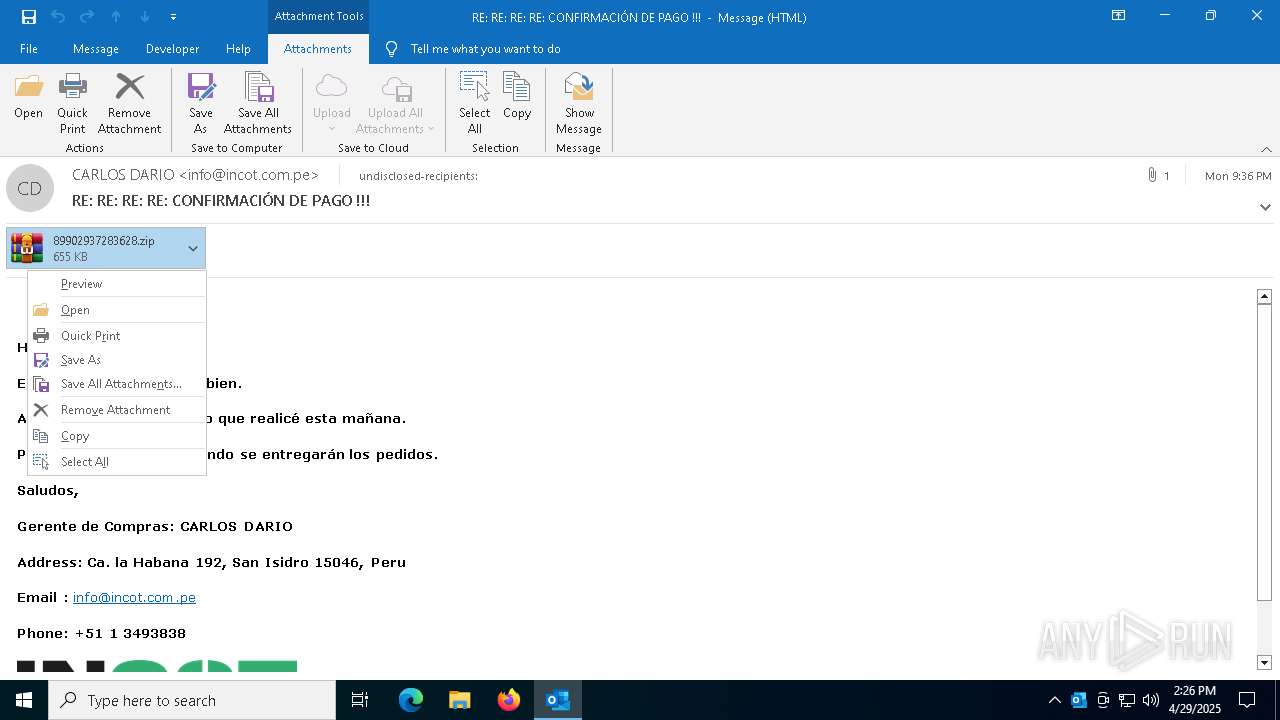Show hidden tray icons chevron

click(x=1054, y=700)
